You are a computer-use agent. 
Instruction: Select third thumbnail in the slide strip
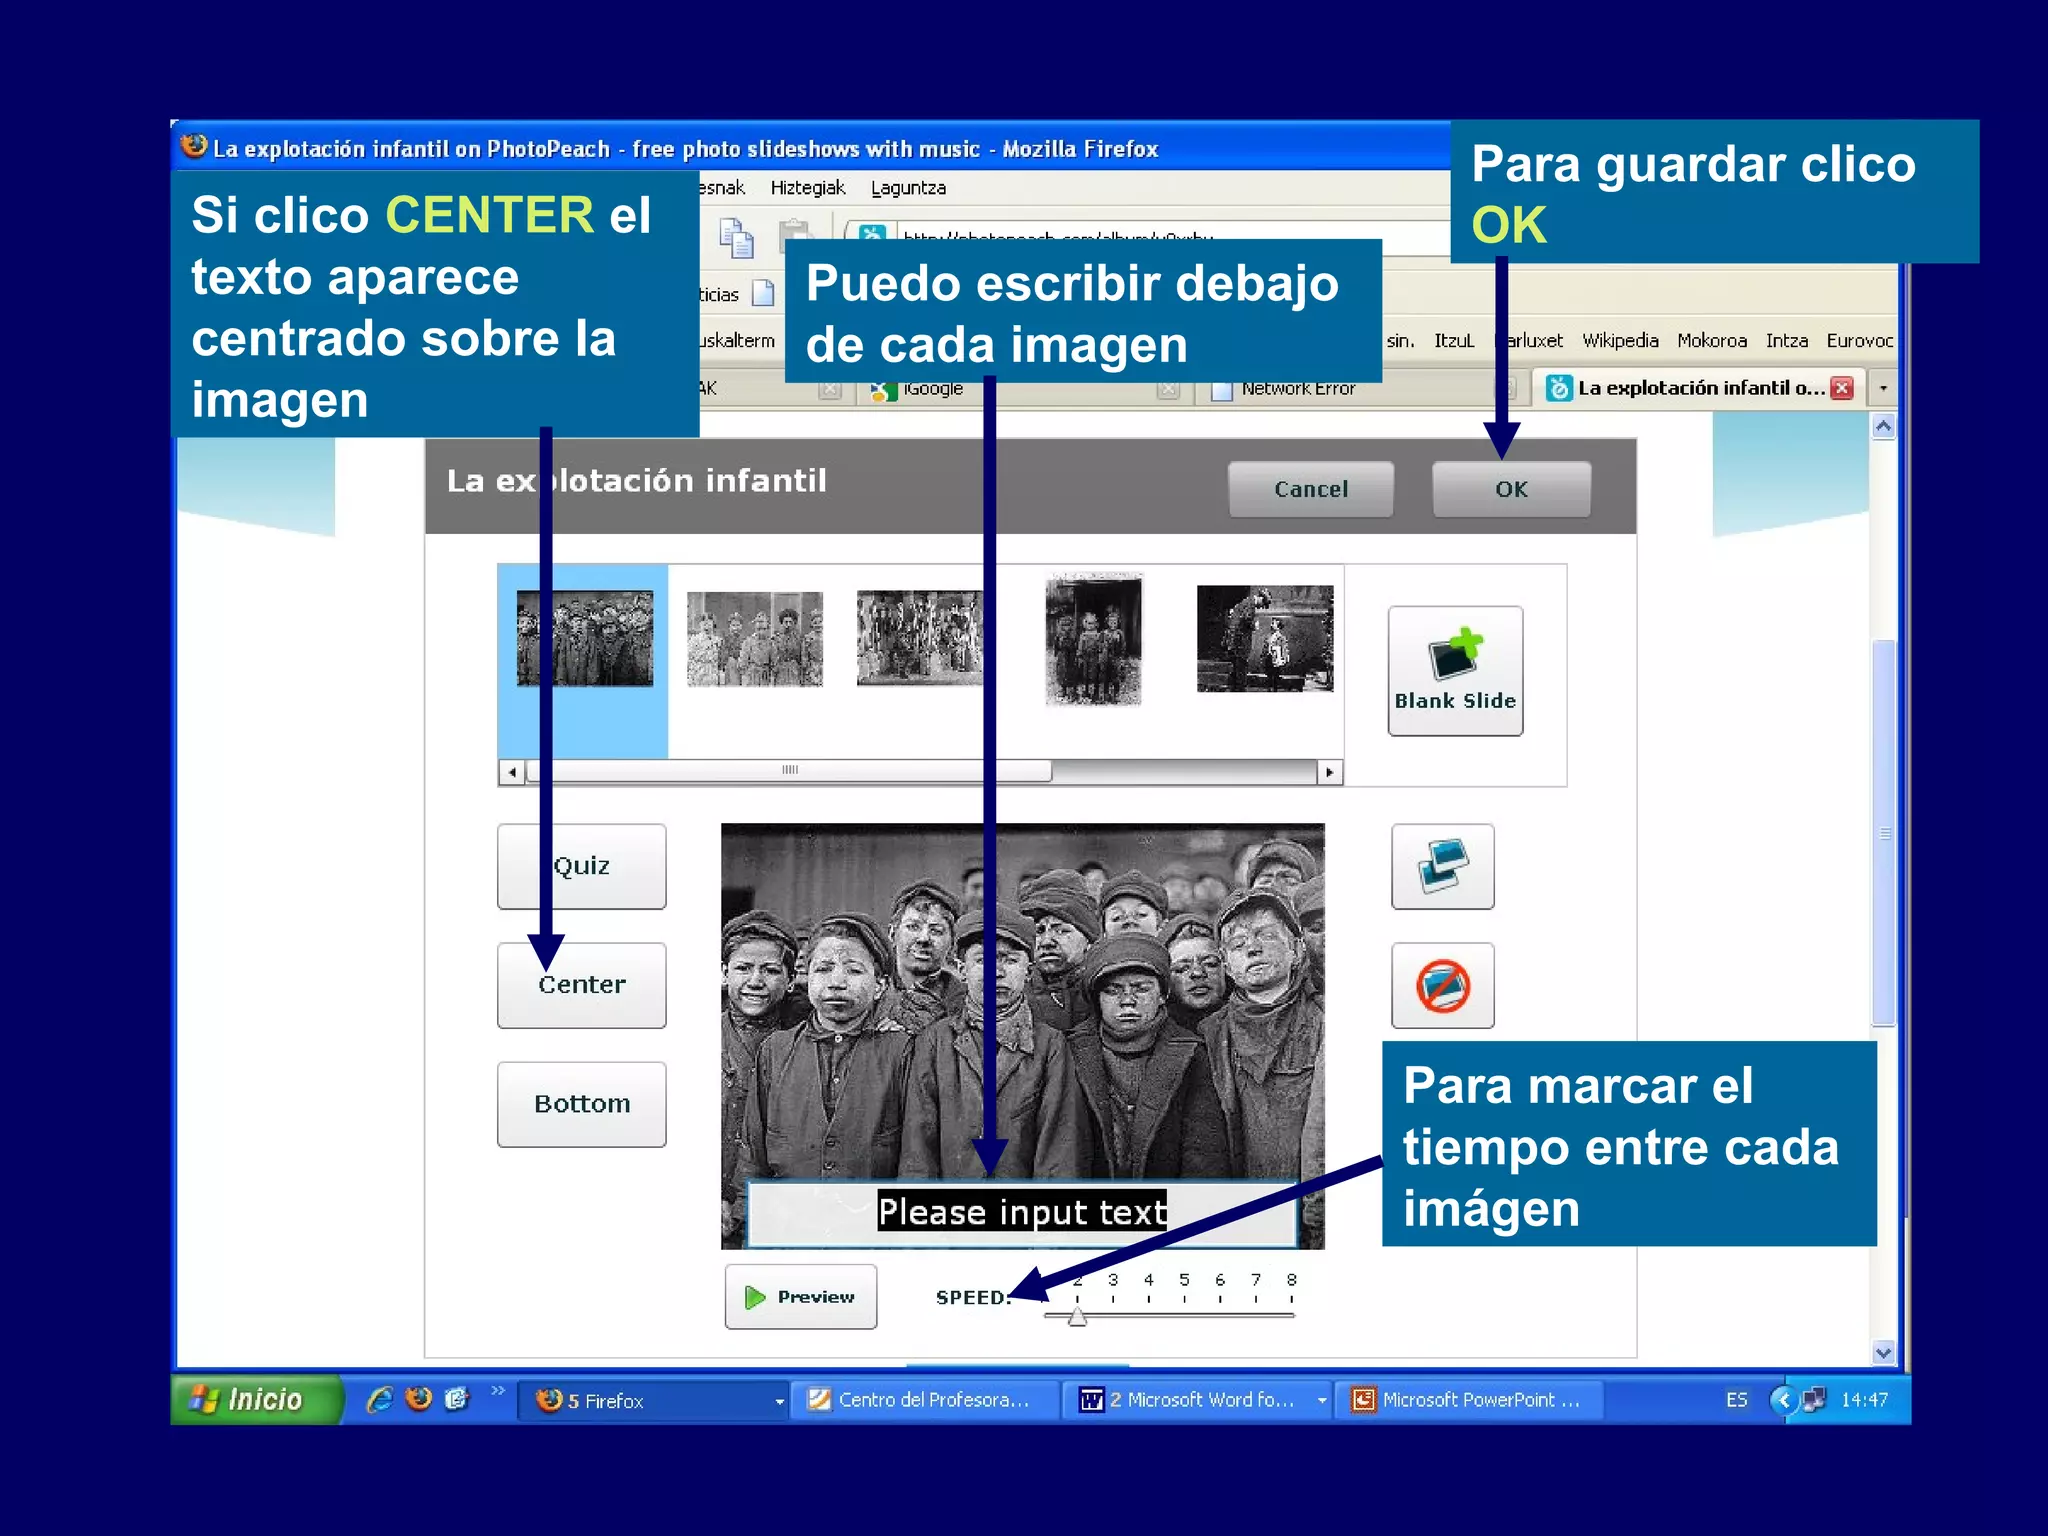click(x=920, y=638)
